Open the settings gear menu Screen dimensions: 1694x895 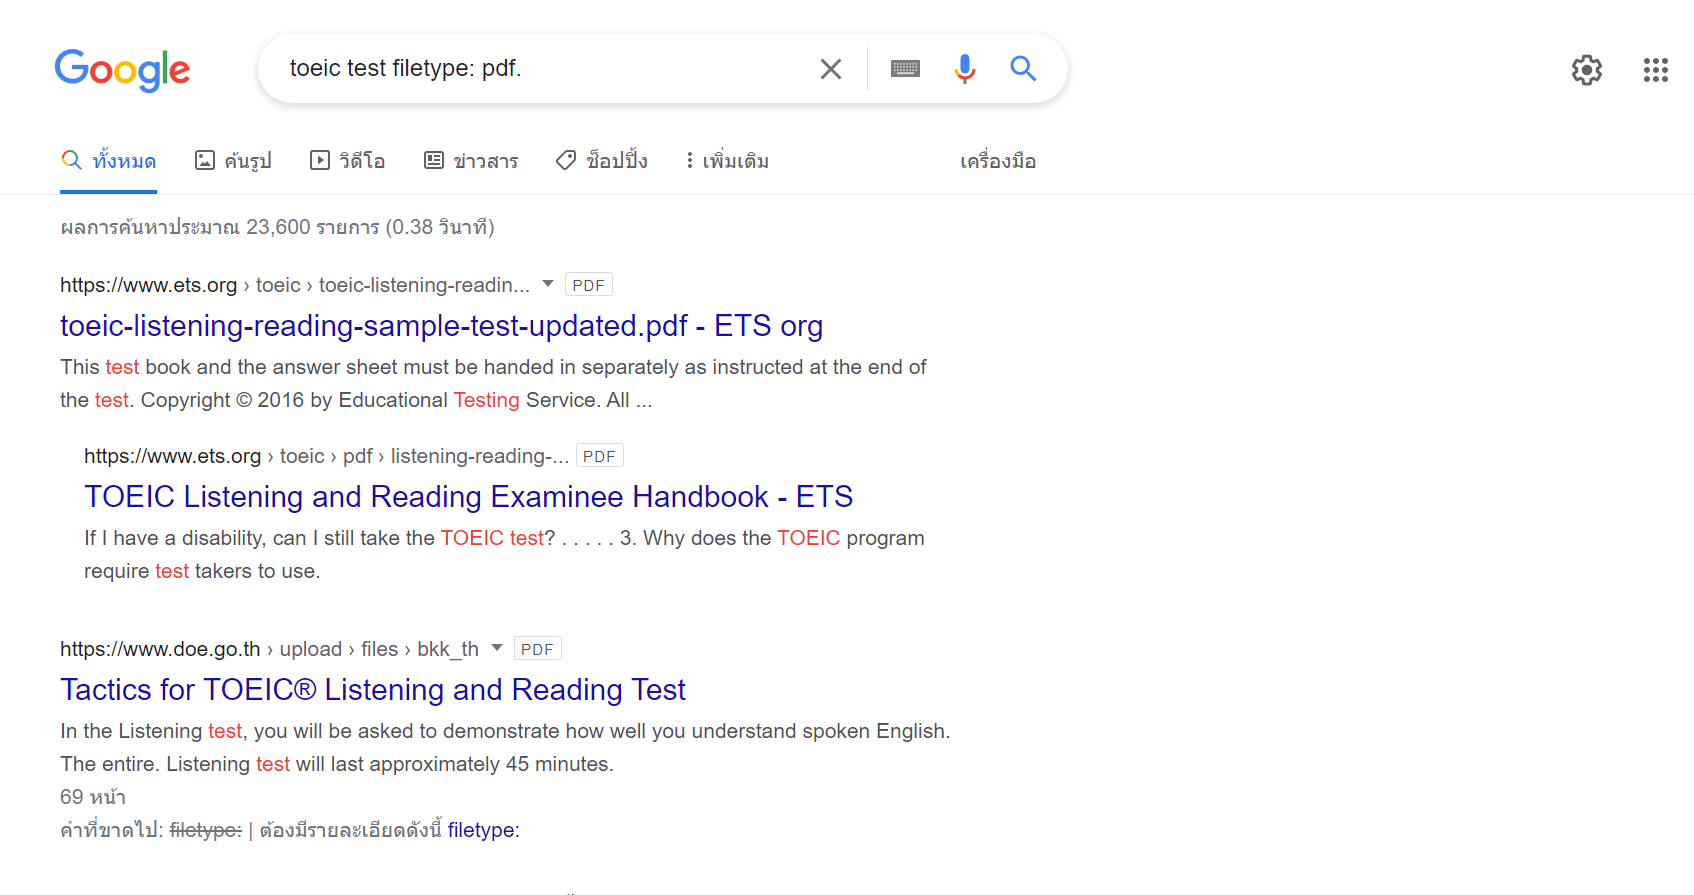tap(1586, 70)
